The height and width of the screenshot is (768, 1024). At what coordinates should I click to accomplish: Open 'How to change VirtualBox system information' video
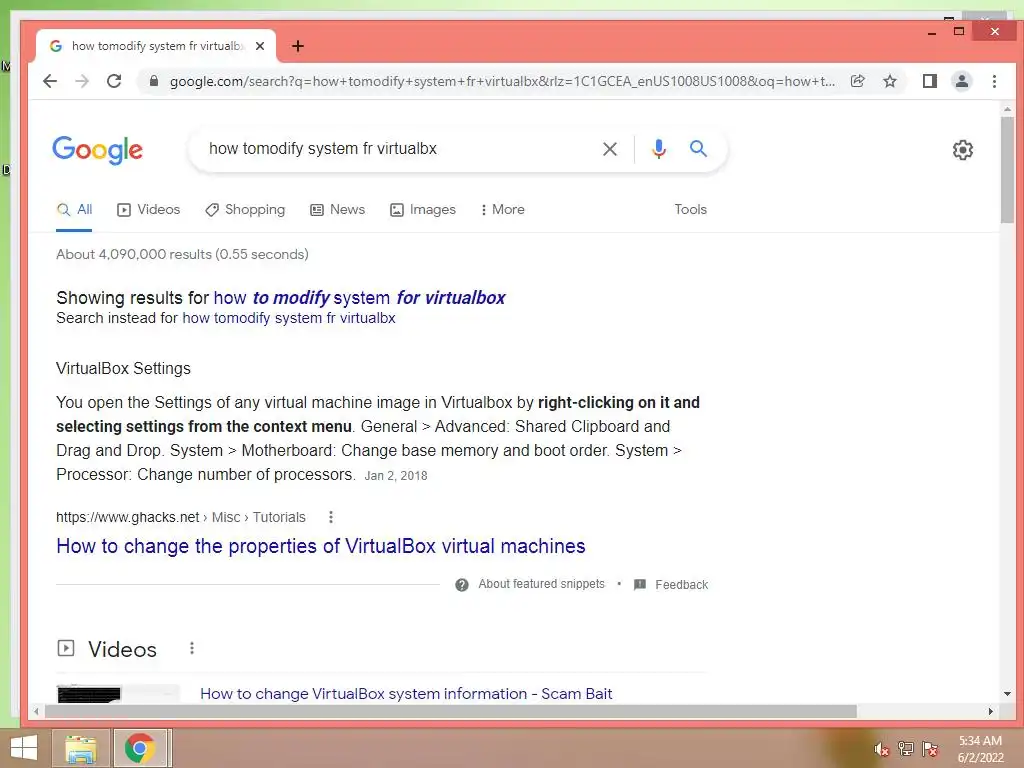(406, 694)
